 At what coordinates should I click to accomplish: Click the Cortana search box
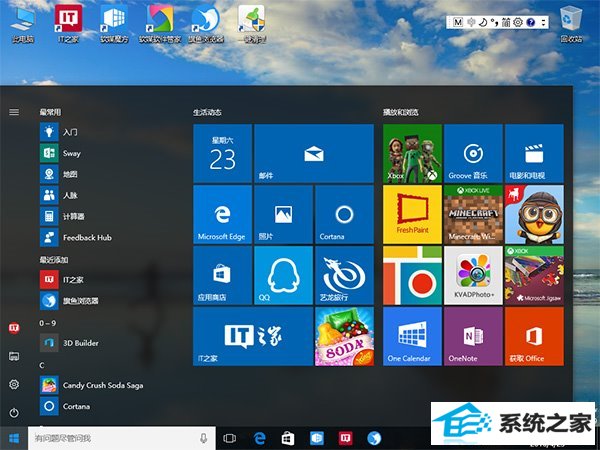pos(122,438)
